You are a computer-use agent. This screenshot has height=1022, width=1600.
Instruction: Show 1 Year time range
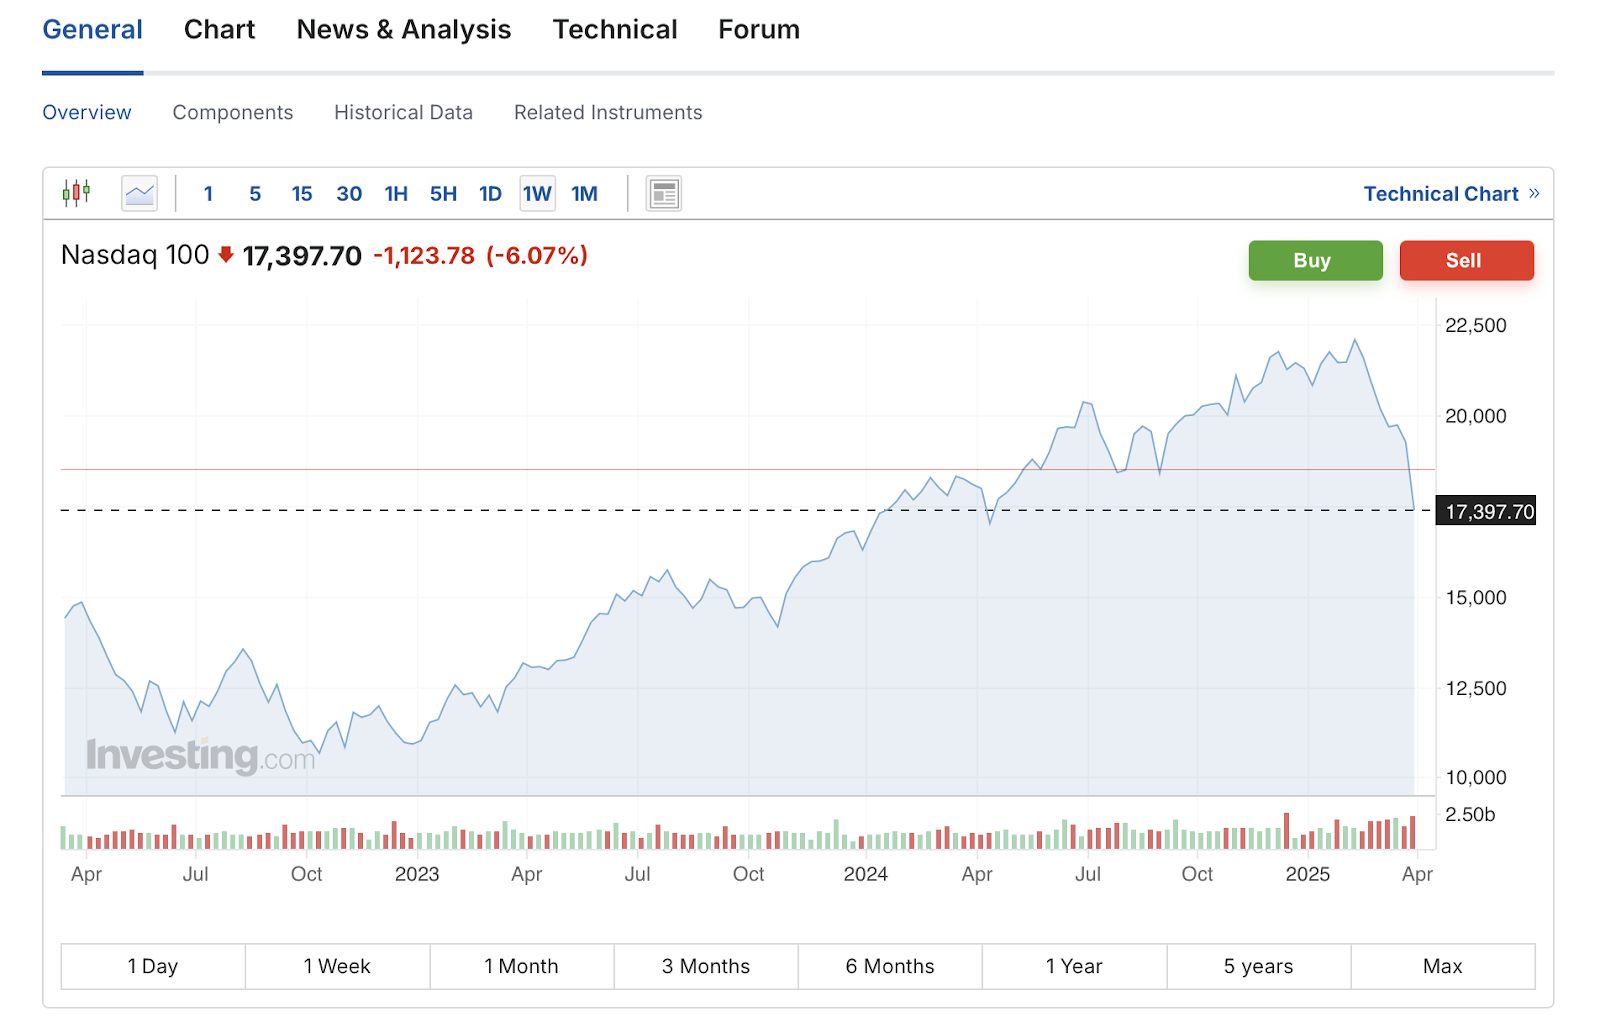[x=1074, y=966]
